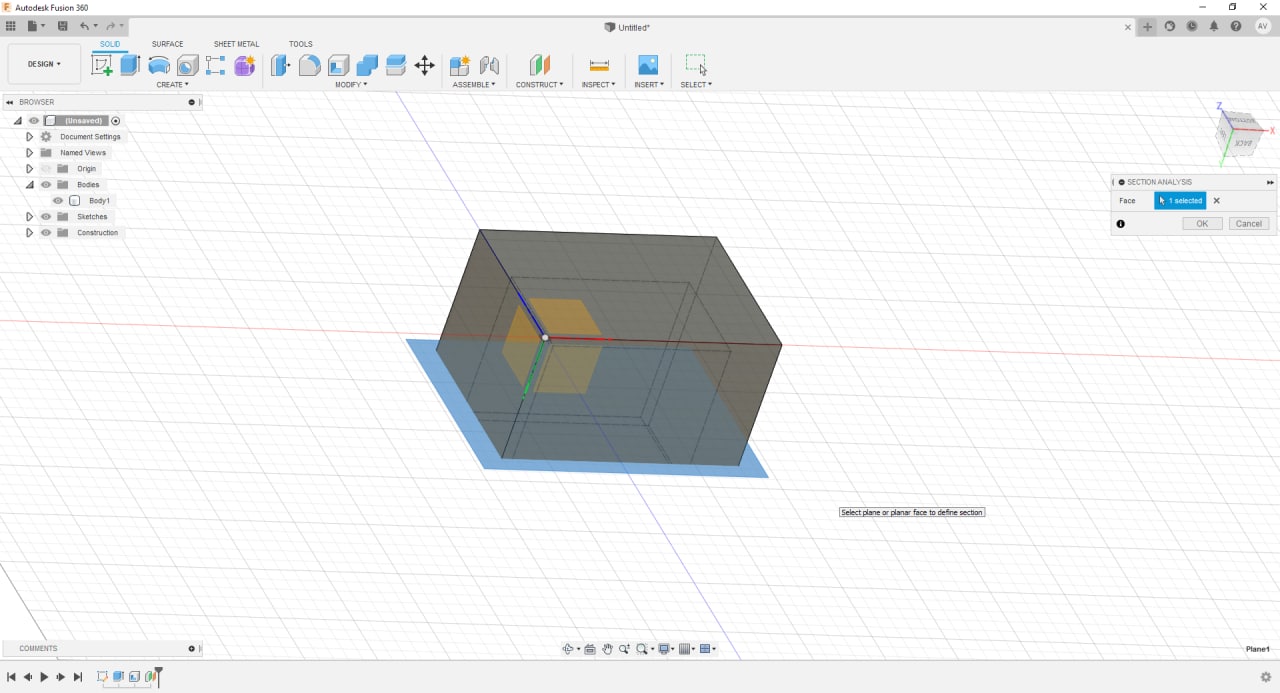Open the DESIGN workspace dropdown
This screenshot has width=1280, height=693.
click(44, 64)
